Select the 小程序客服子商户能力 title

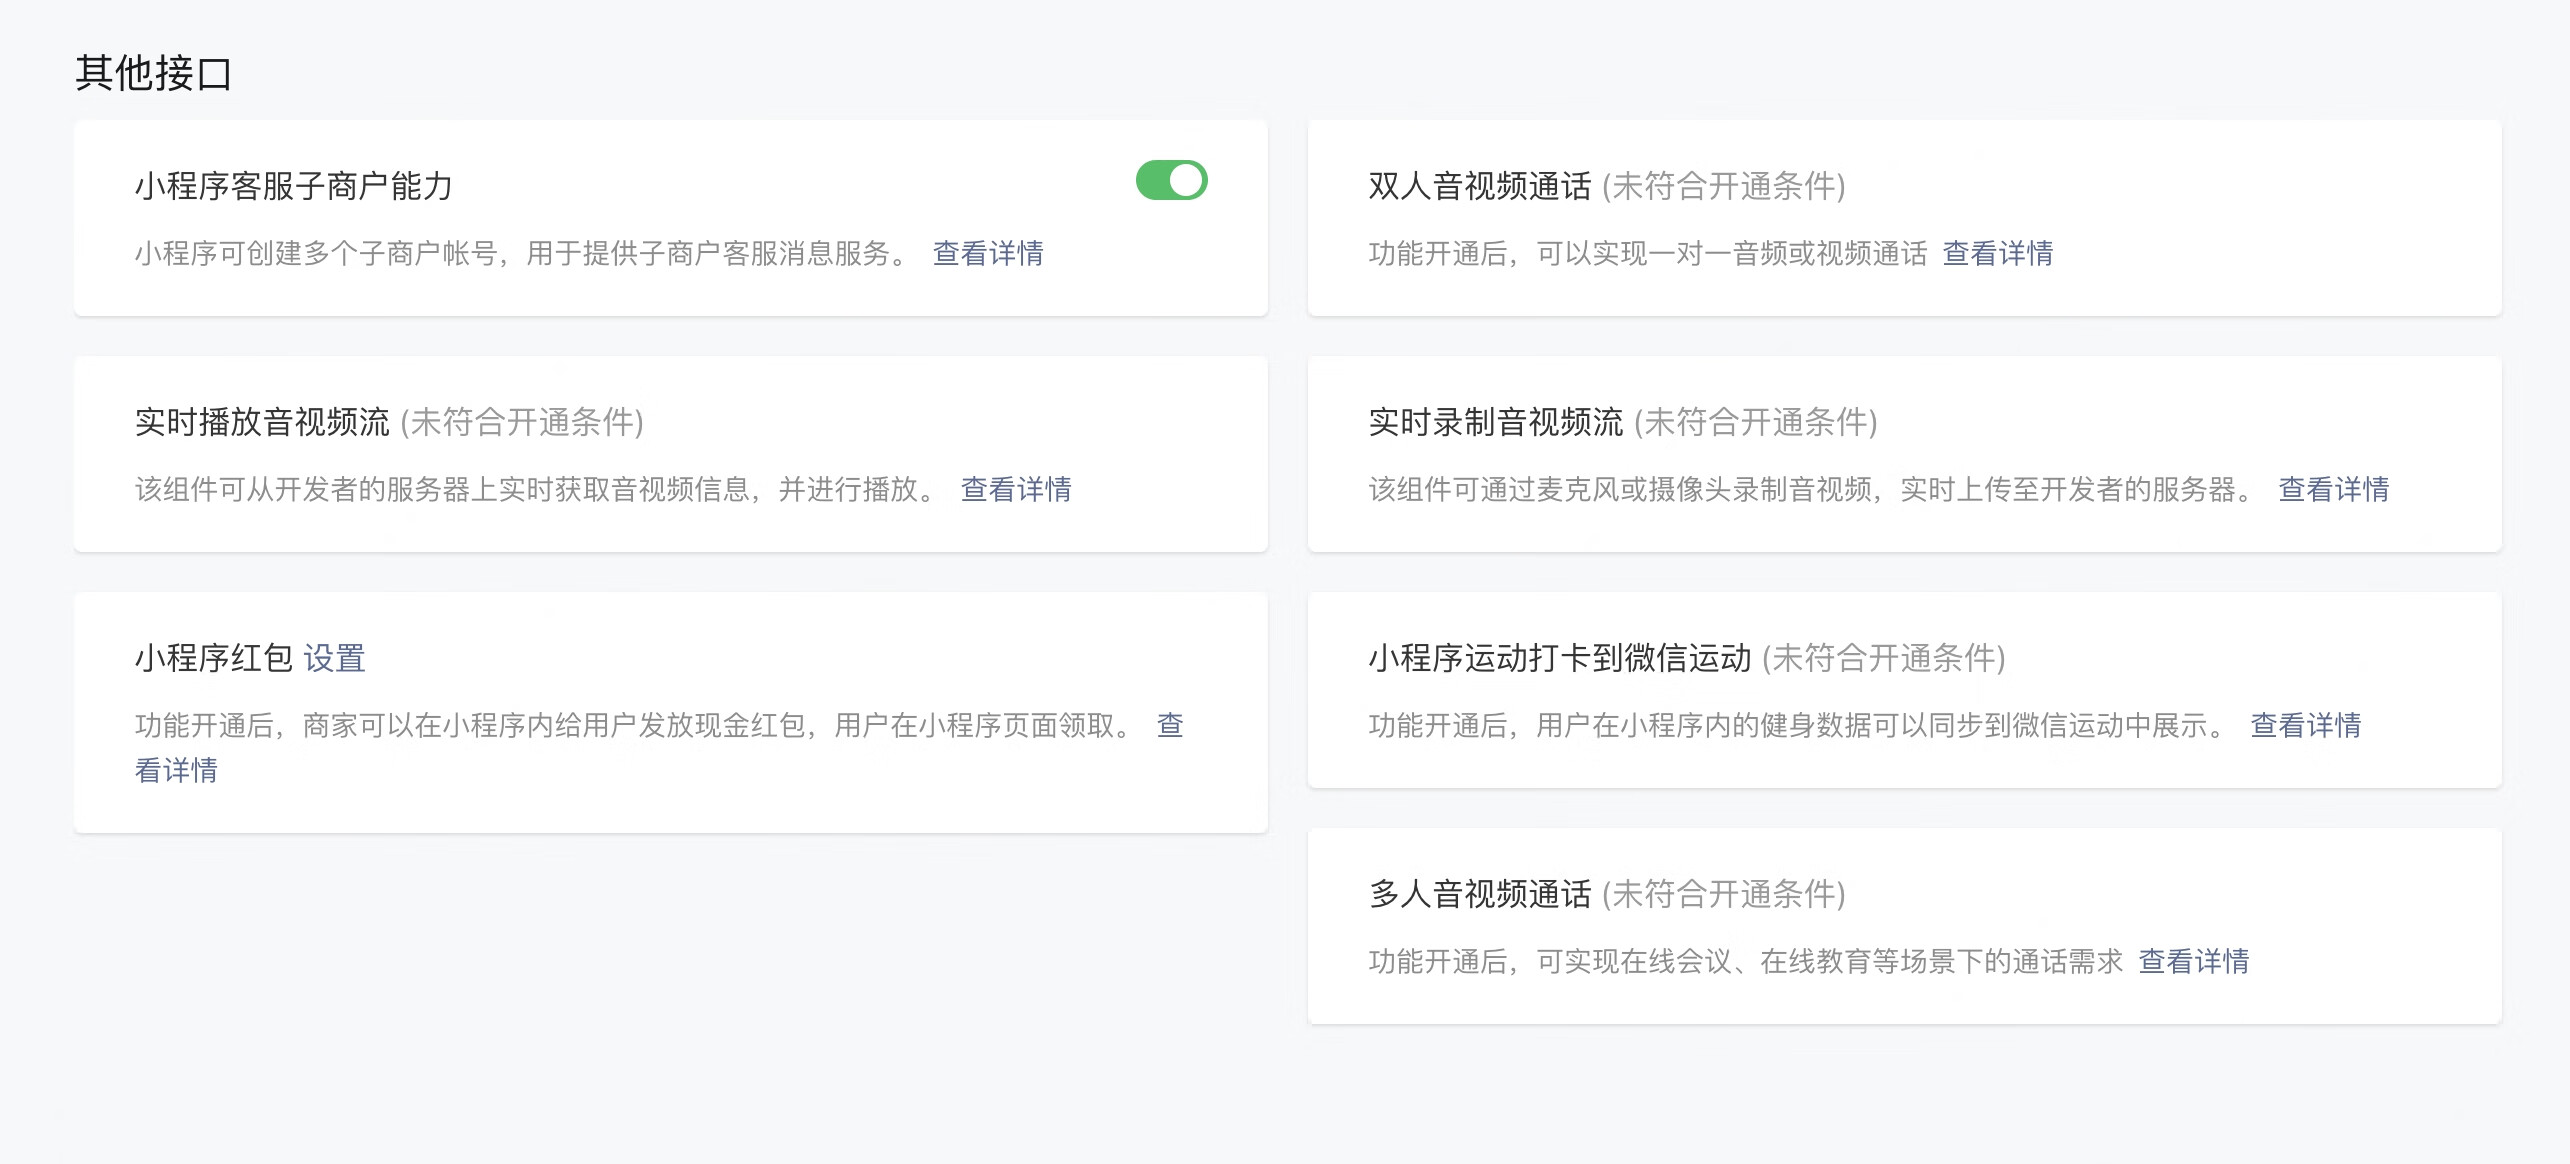point(294,187)
